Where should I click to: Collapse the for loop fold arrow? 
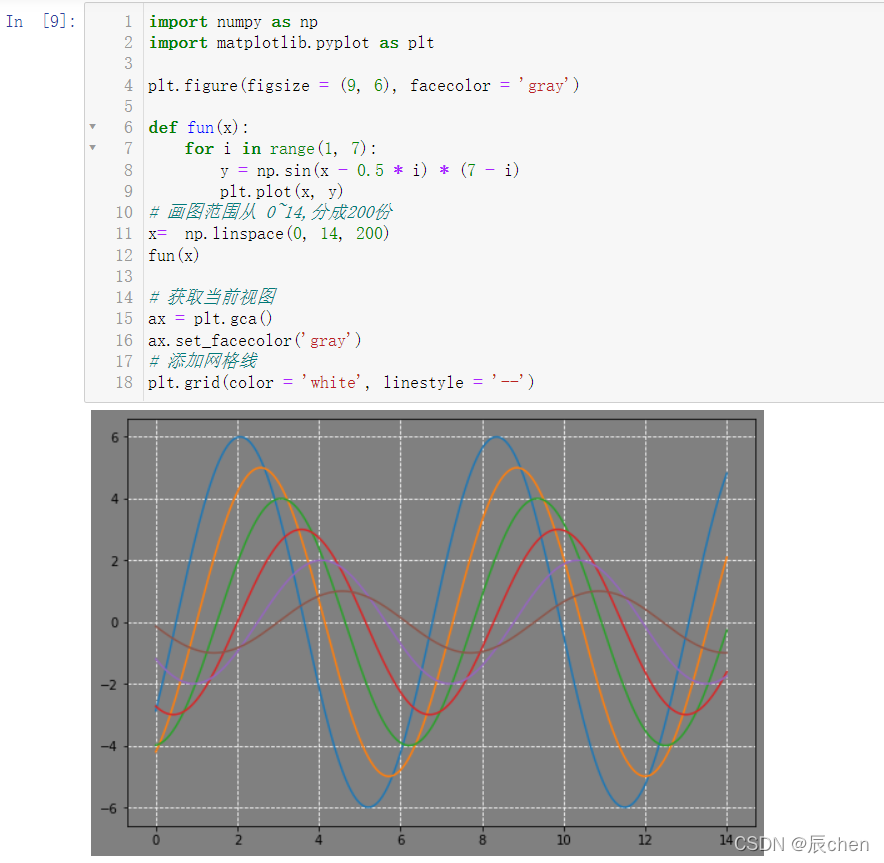pos(92,148)
